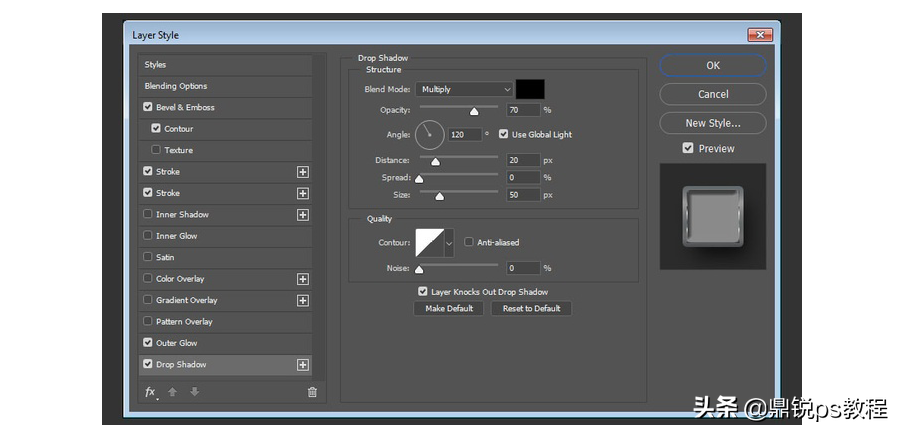The image size is (900, 433).
Task: Enable the Inner Shadow checkbox
Action: coord(148,214)
